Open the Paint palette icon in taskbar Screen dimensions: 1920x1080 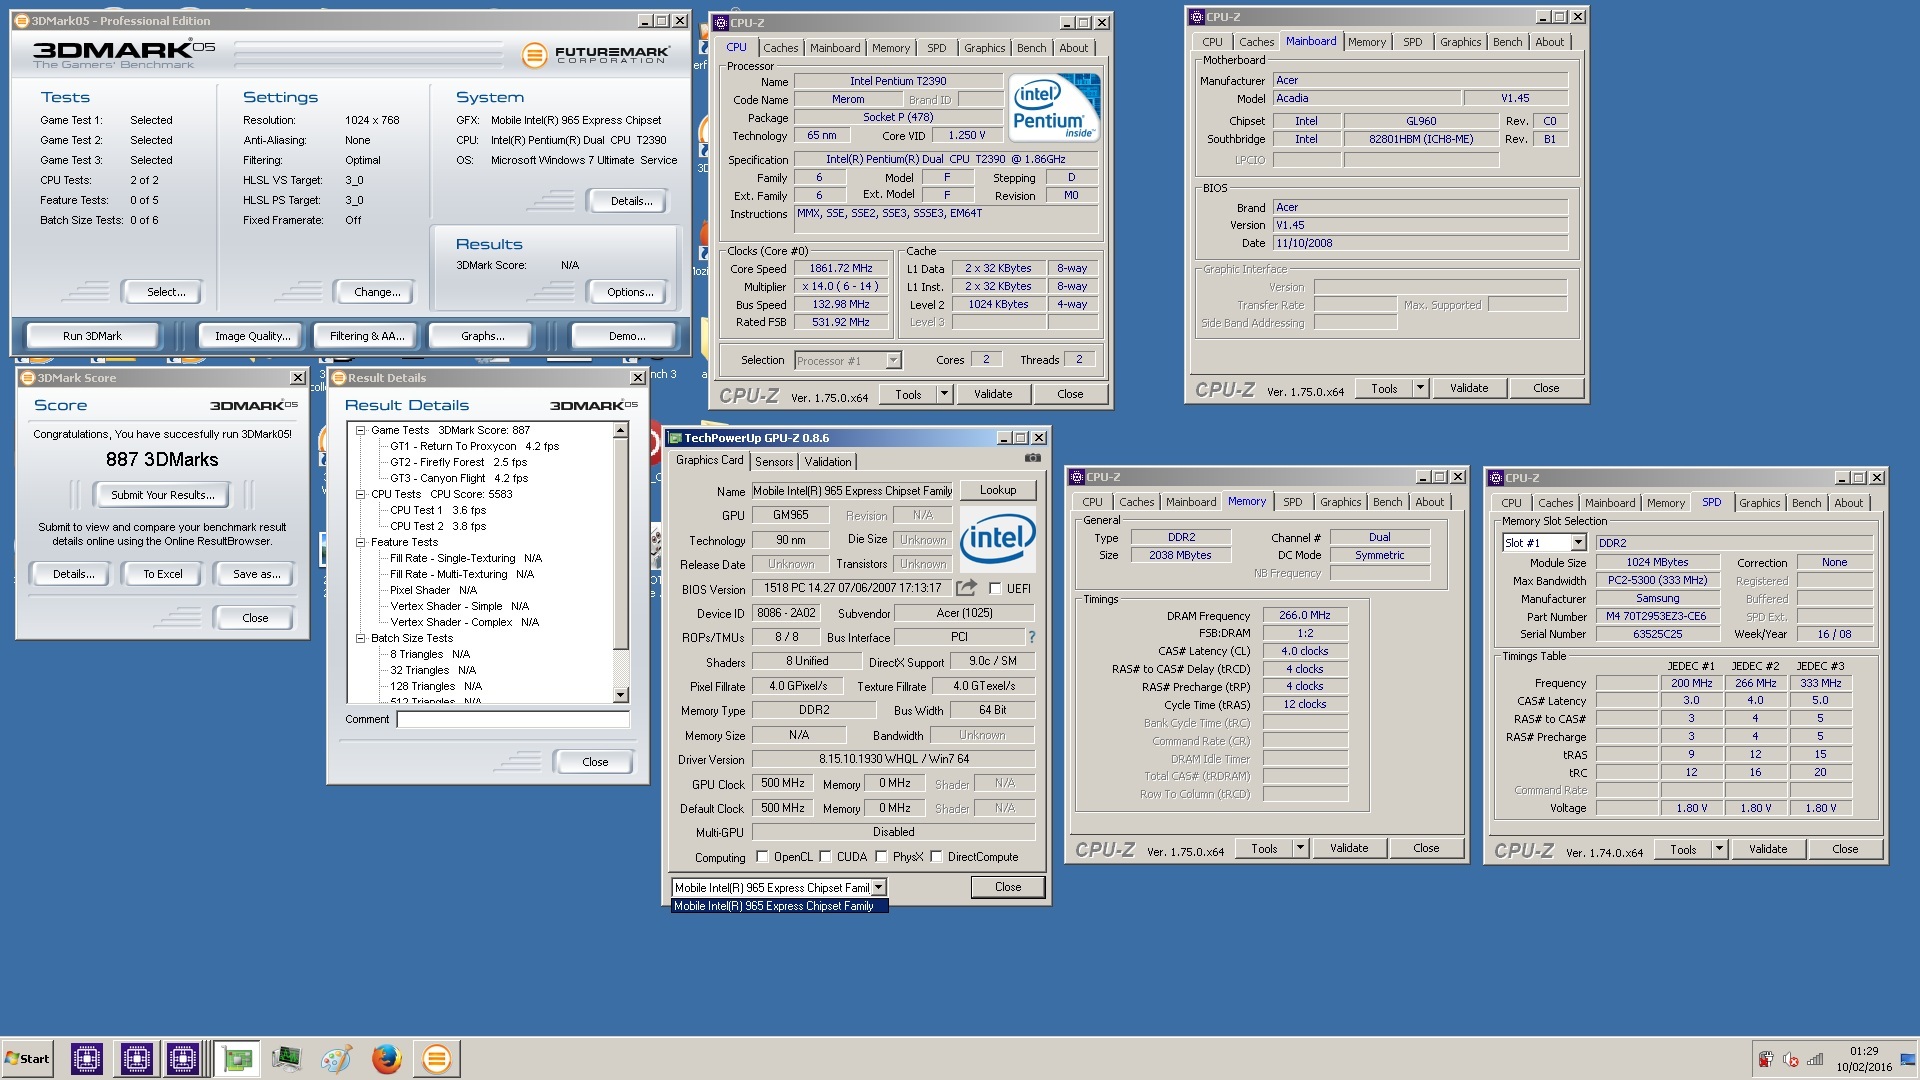[x=336, y=1058]
